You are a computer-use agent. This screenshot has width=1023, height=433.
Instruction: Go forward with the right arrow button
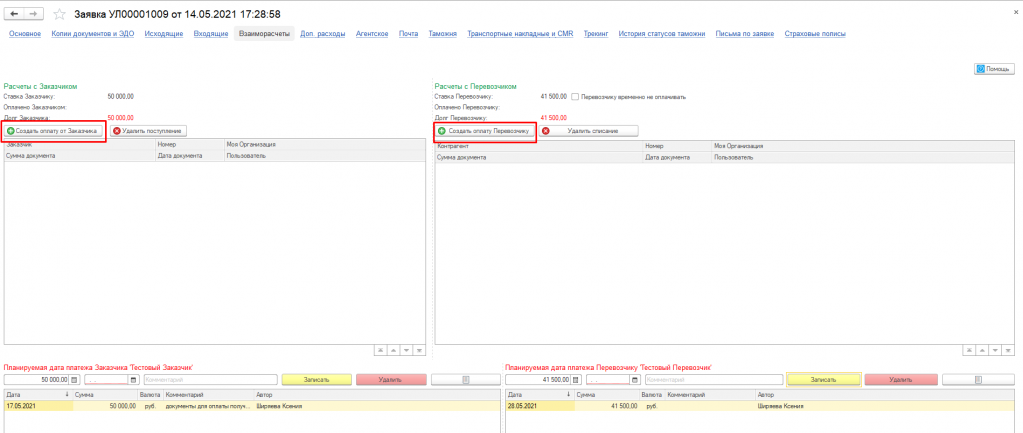34,14
